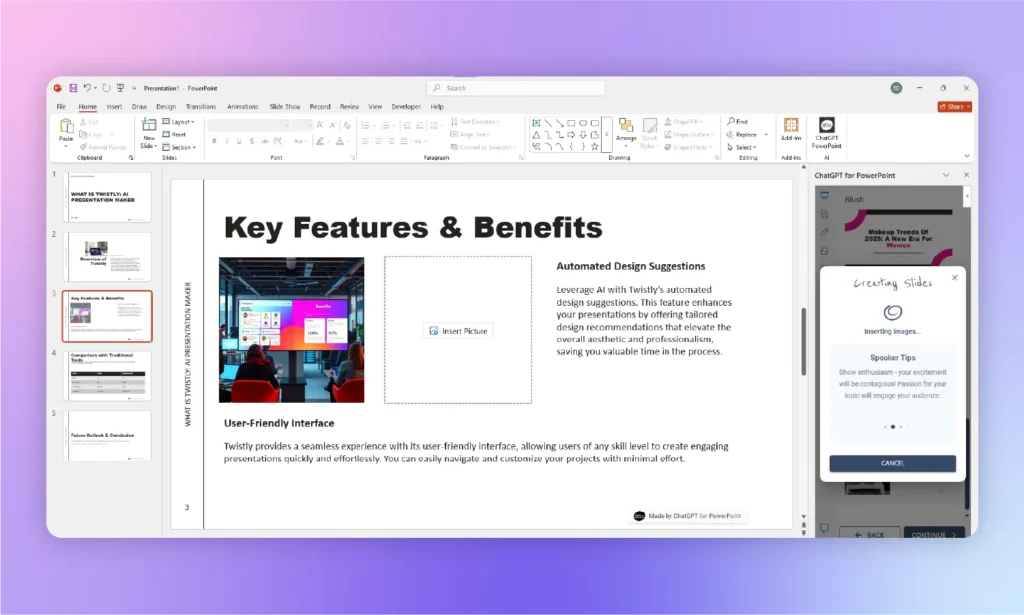Click the Format Painter button

pyautogui.click(x=103, y=147)
